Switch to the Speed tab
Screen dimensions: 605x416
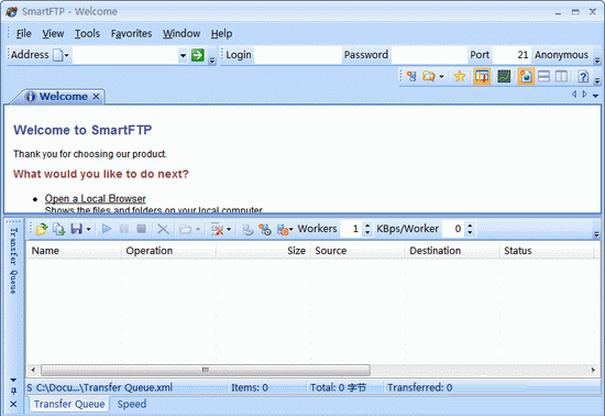click(132, 404)
